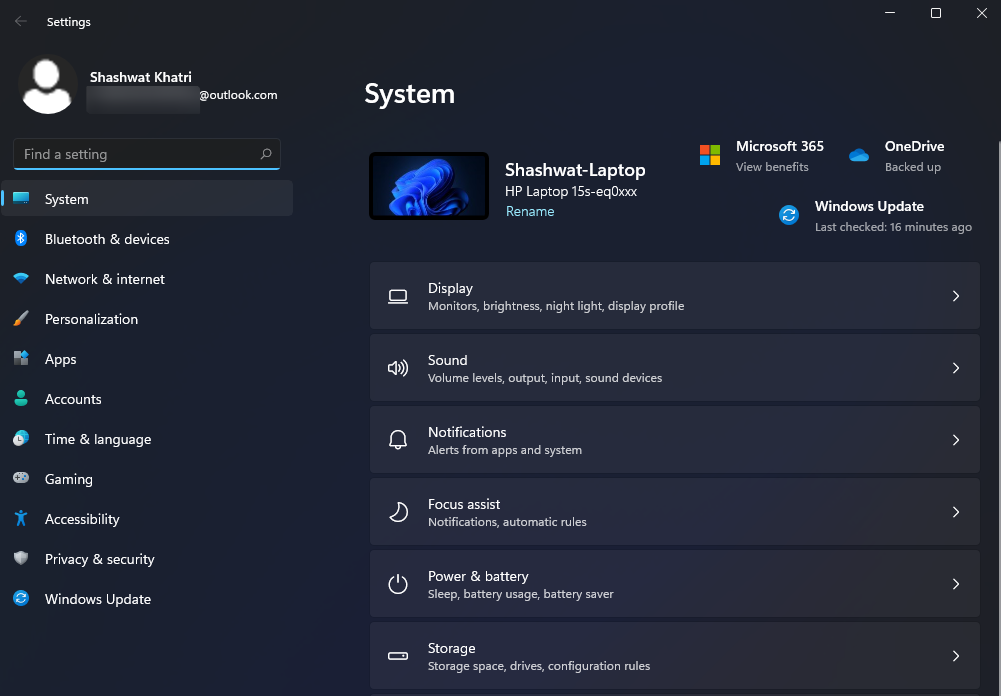Click the Windows Update sync icon in header

pyautogui.click(x=789, y=215)
